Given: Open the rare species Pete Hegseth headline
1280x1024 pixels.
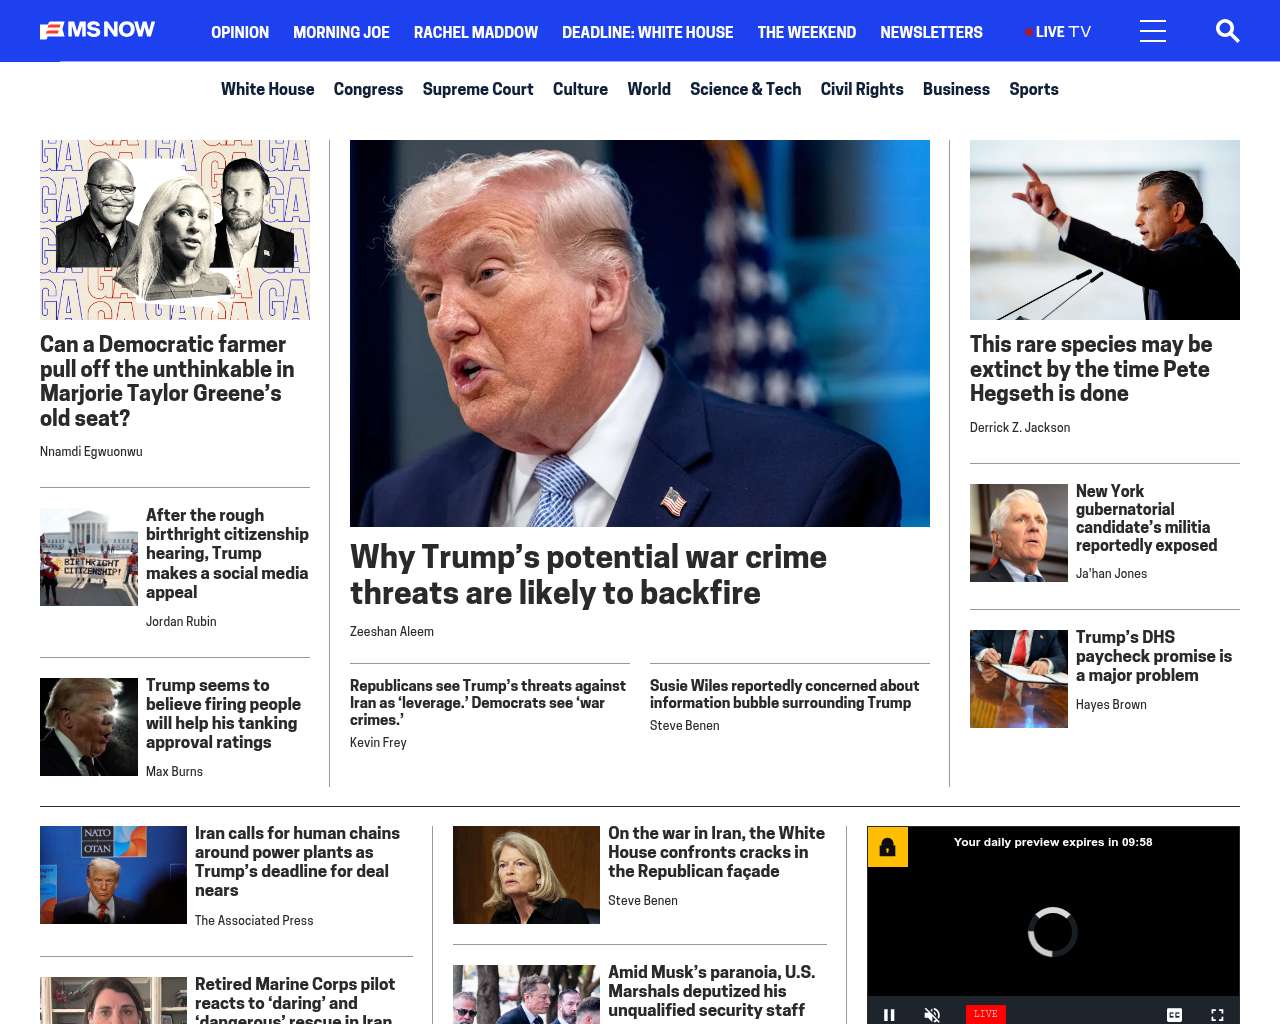Looking at the screenshot, I should 1091,369.
